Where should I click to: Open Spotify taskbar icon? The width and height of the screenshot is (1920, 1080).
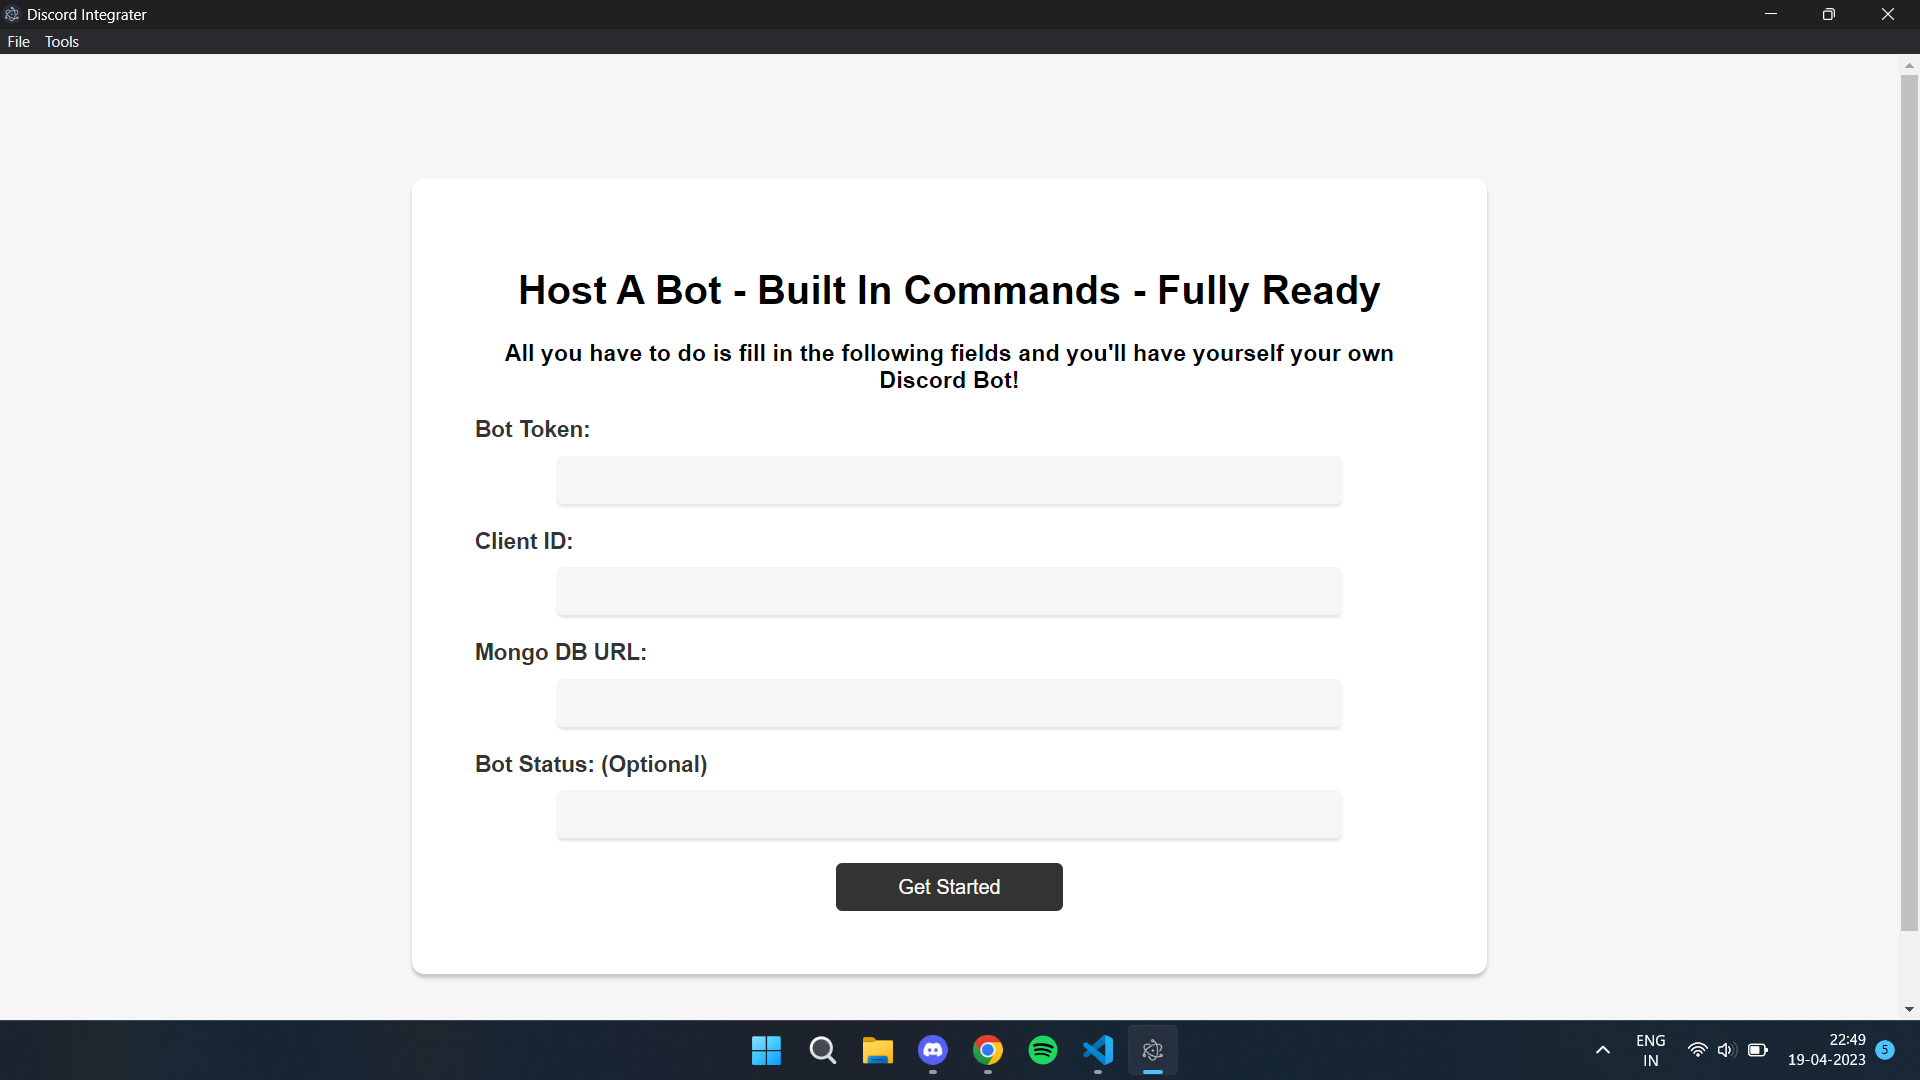pos(1042,1050)
